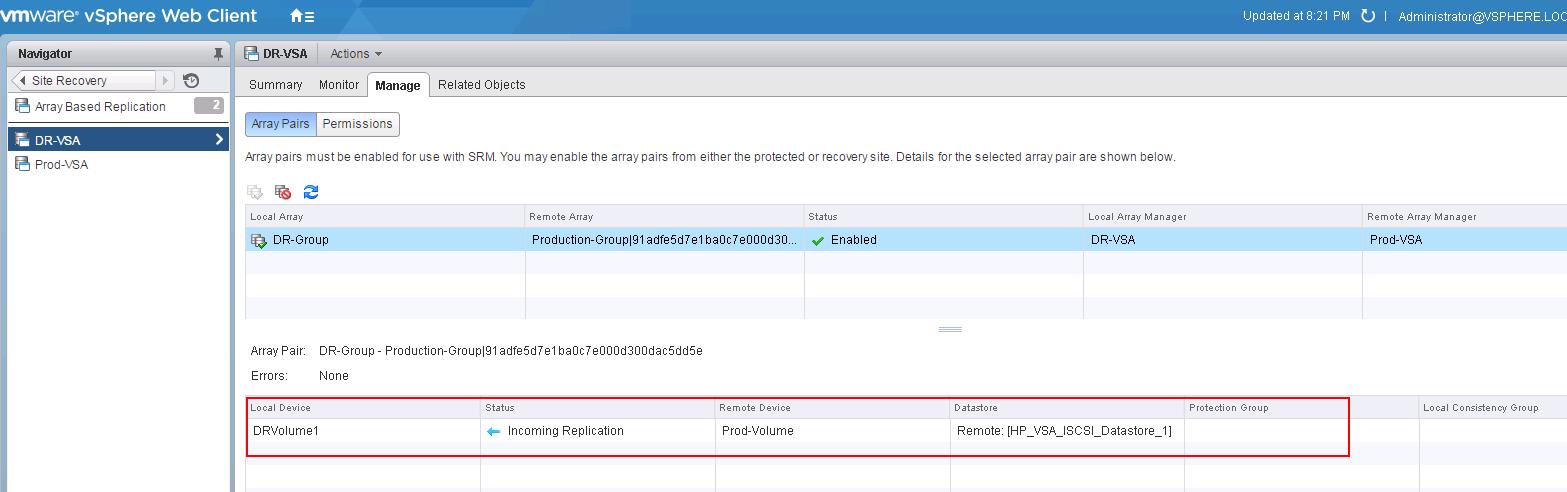Sort by Local Device column header
The image size is (1567, 492).
coord(363,408)
